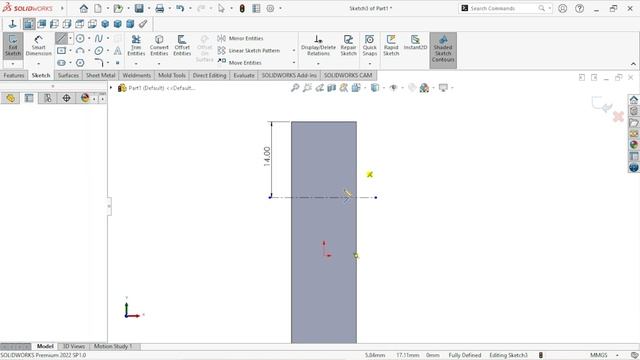Click the Repair Sketch tool
Viewport: 640px width, 360px height.
coord(349,45)
